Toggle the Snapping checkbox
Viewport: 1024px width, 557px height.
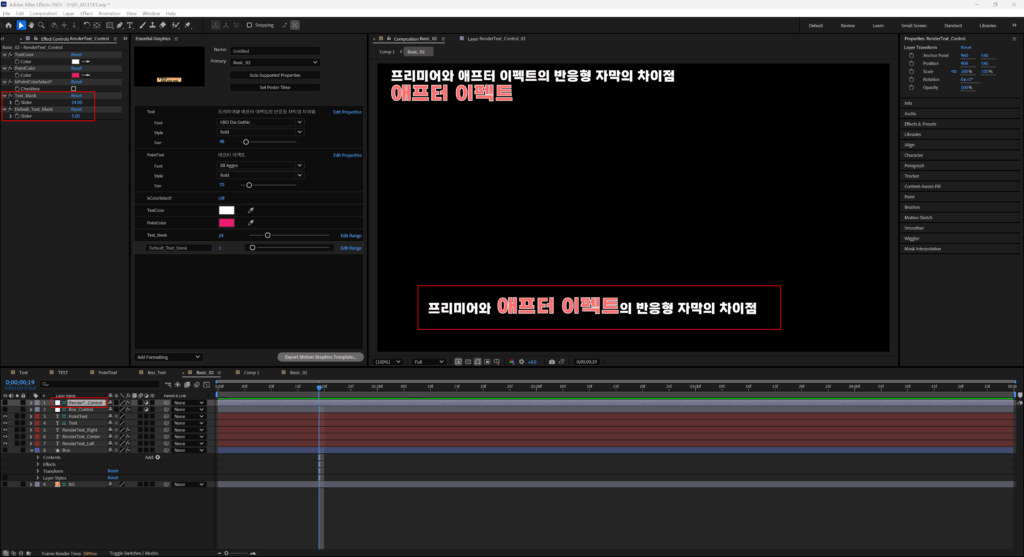pos(249,25)
